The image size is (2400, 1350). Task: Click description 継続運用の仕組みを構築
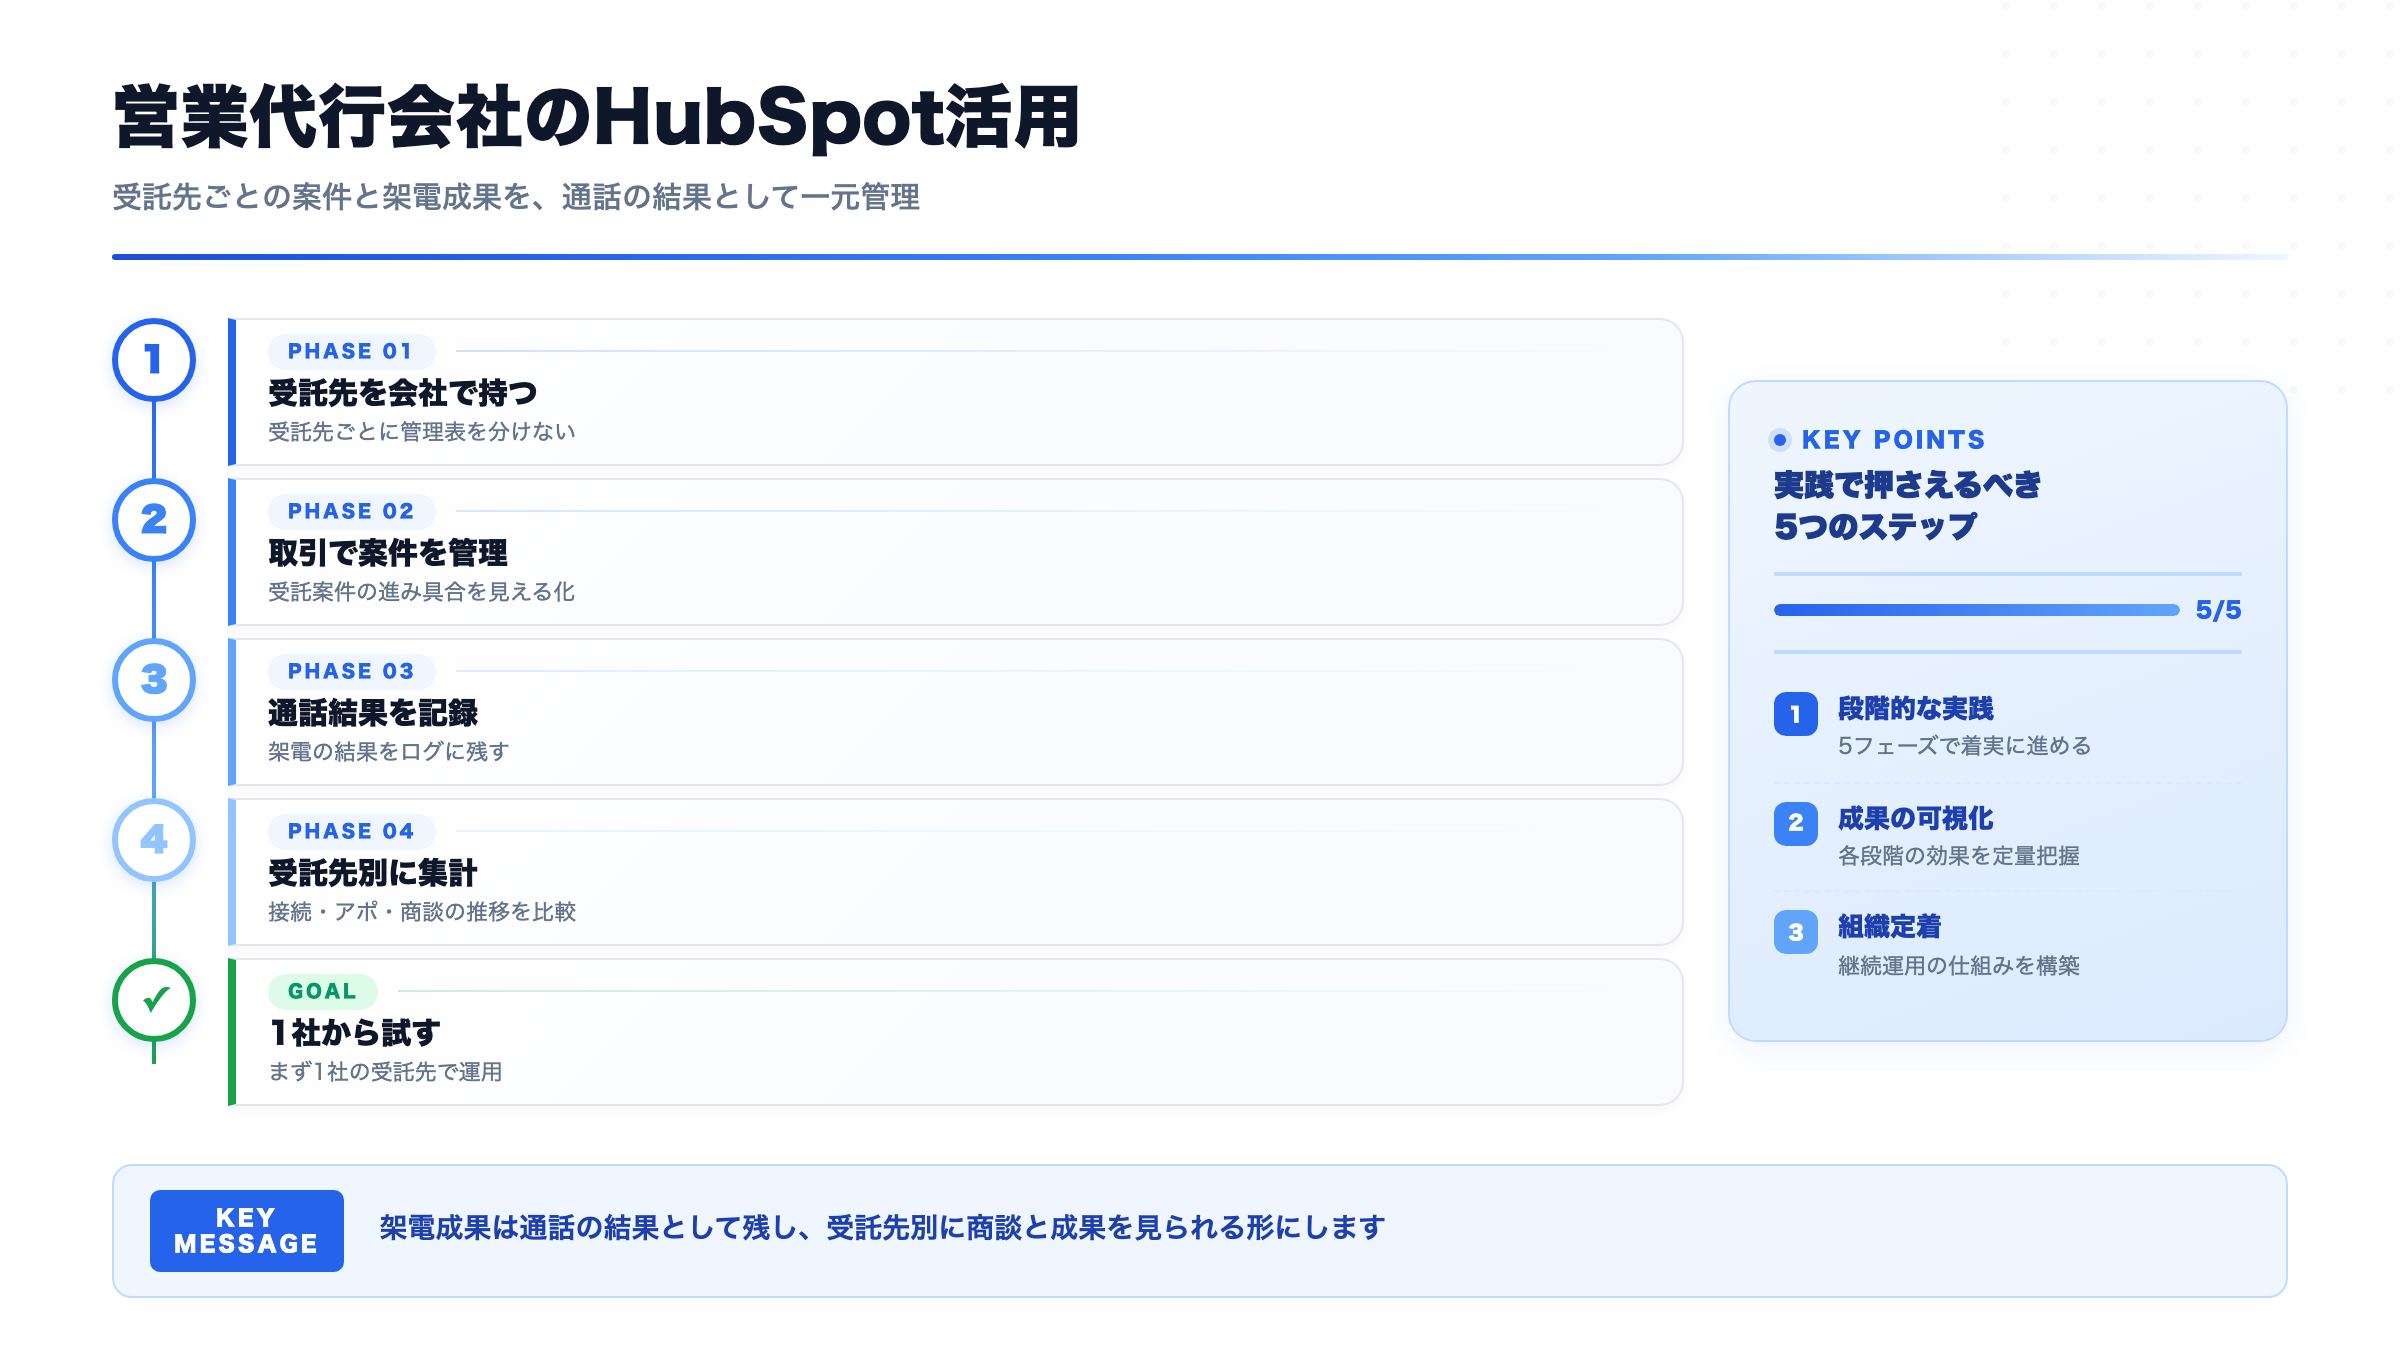coord(1958,966)
